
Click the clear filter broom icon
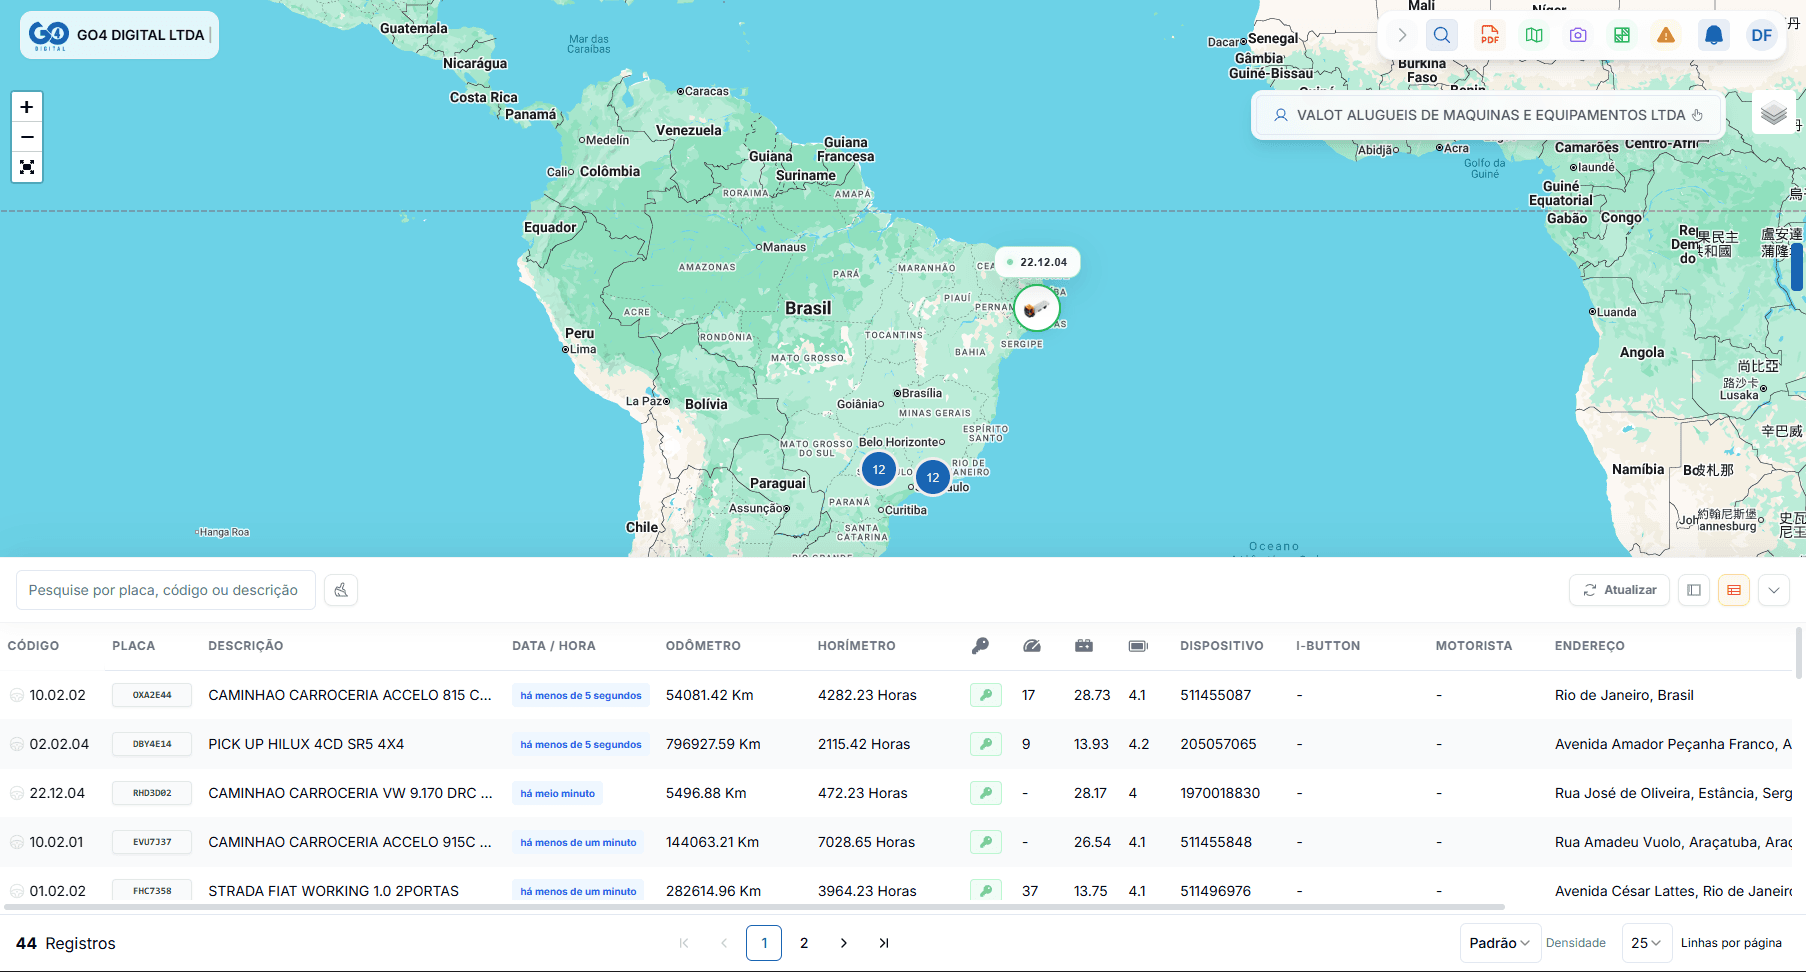341,590
